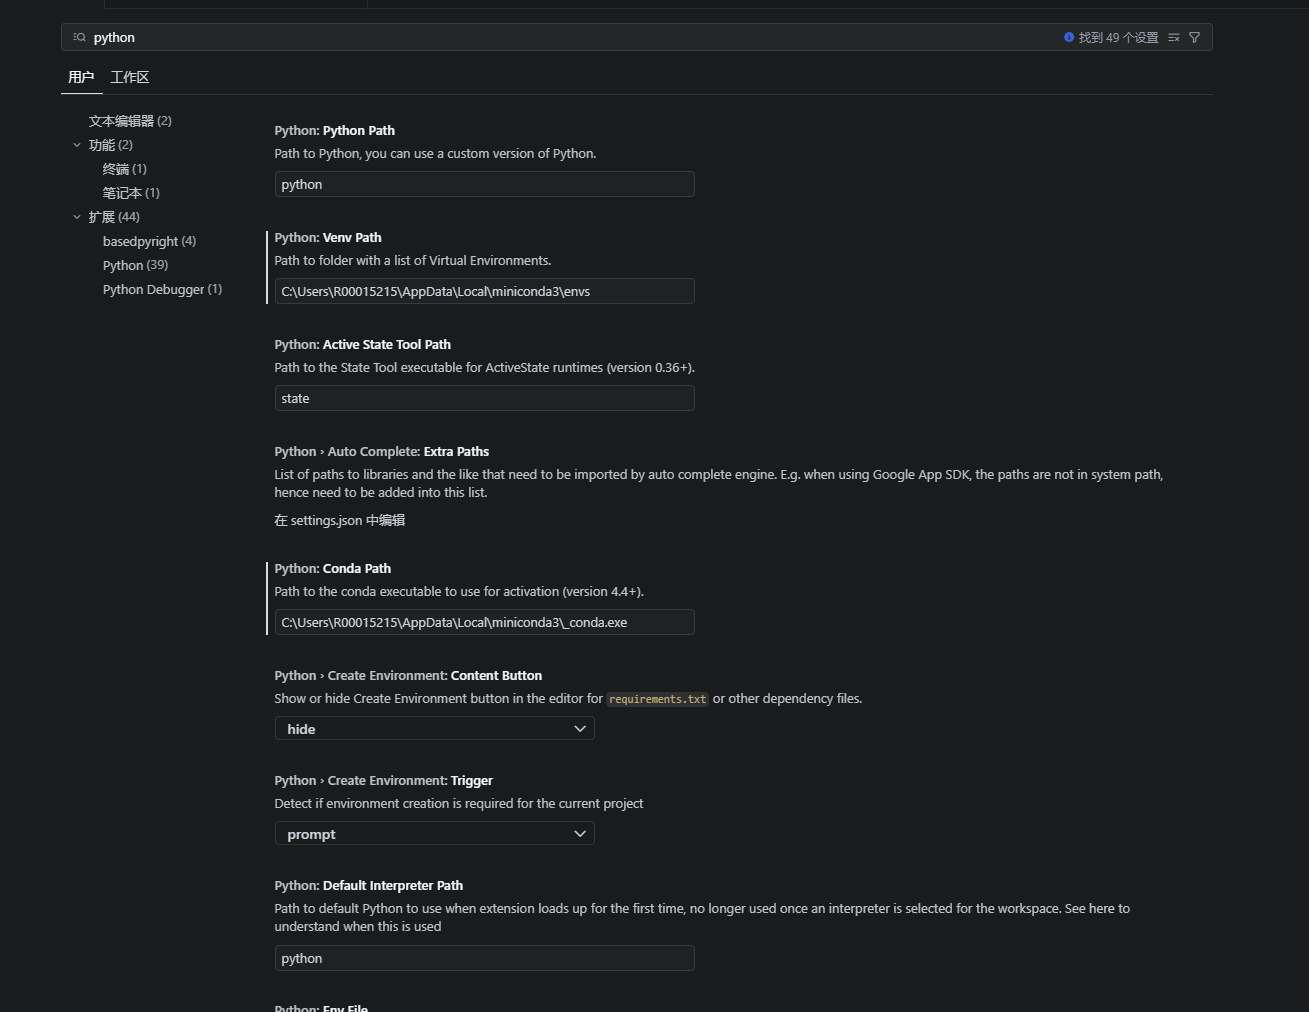Collapse the 功能 tree section chevron

[x=77, y=145]
